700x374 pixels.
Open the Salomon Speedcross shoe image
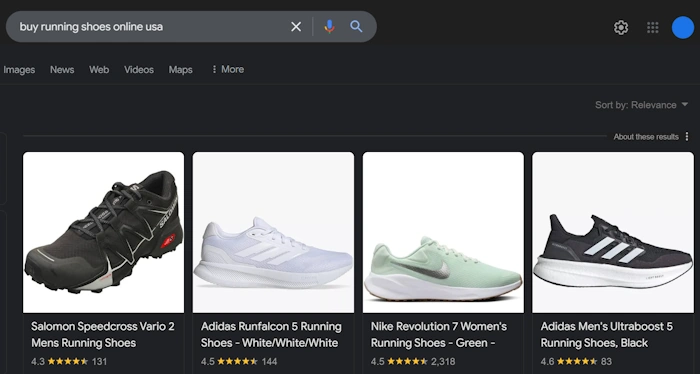[x=104, y=232]
